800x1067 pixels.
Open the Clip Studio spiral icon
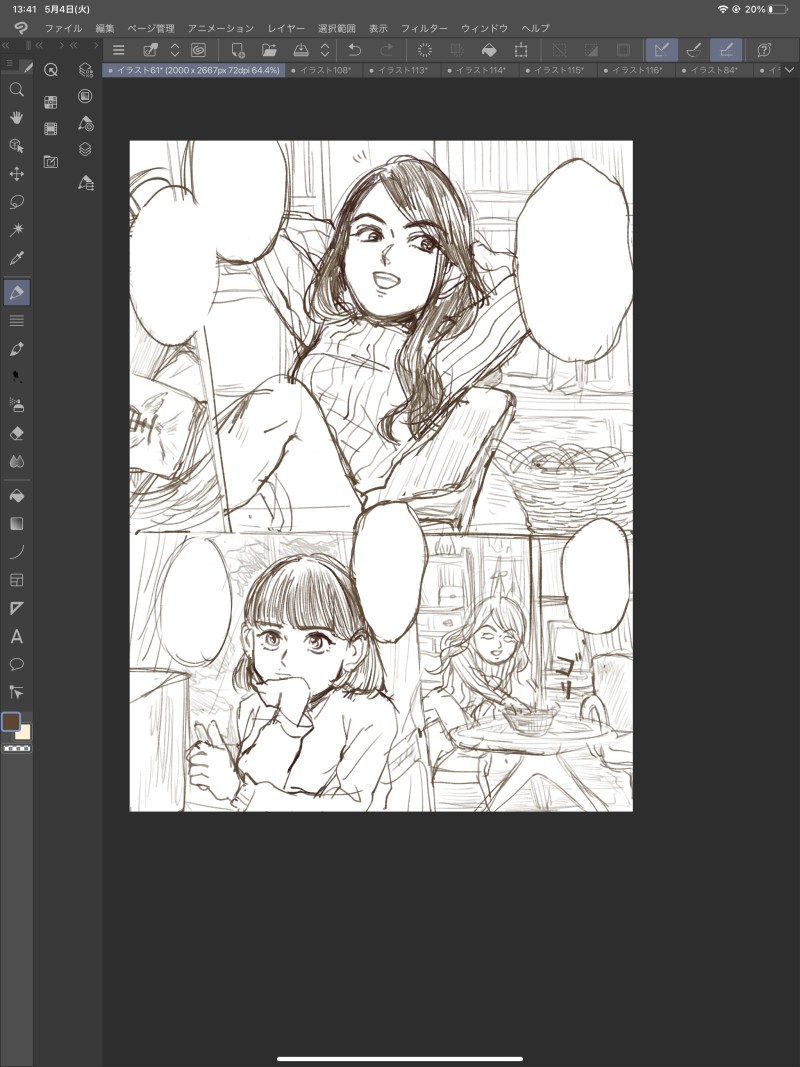pos(199,50)
